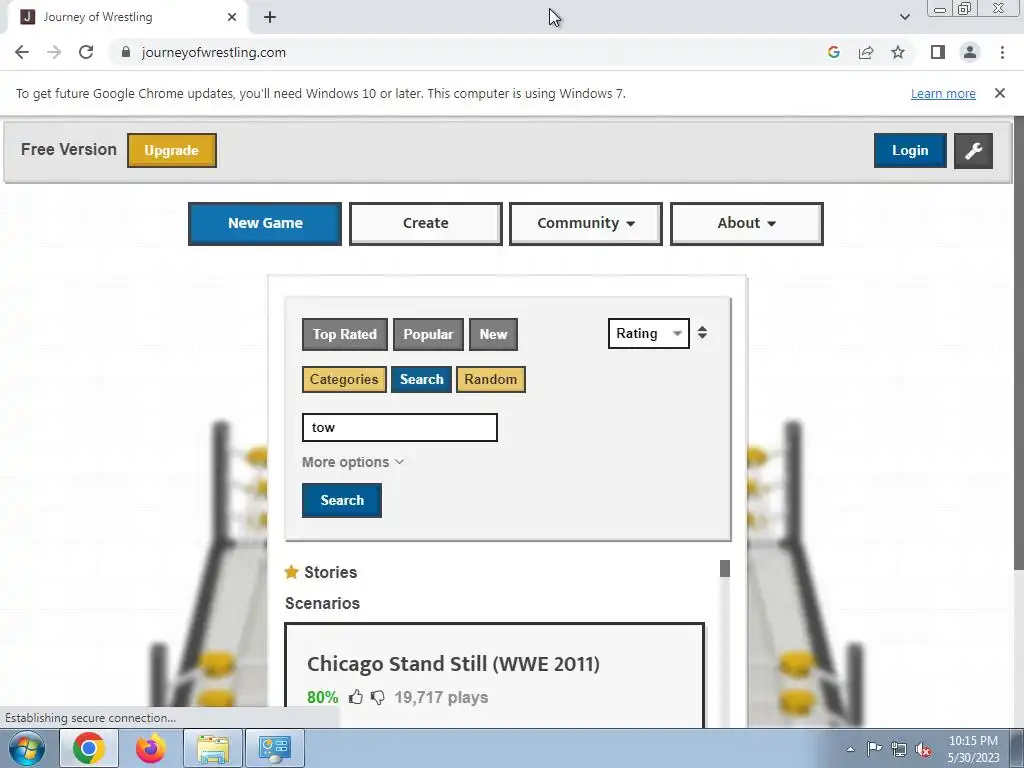Open the Create menu button

point(426,223)
